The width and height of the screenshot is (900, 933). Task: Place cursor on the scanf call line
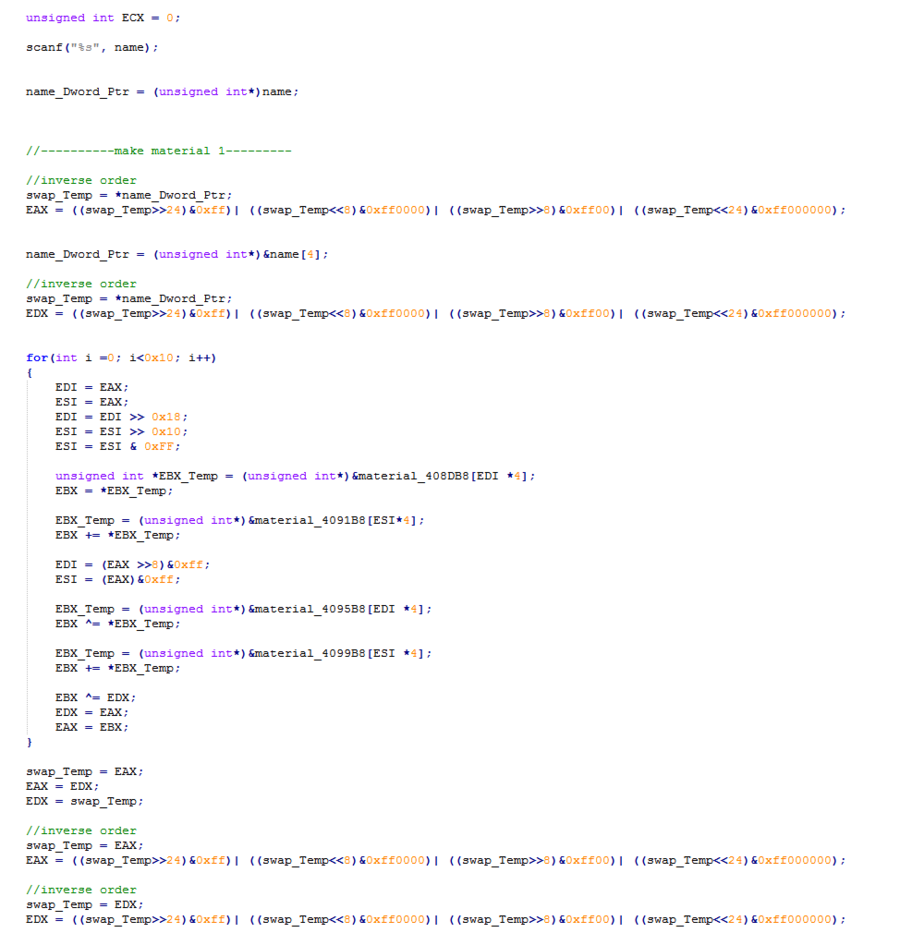tap(91, 47)
